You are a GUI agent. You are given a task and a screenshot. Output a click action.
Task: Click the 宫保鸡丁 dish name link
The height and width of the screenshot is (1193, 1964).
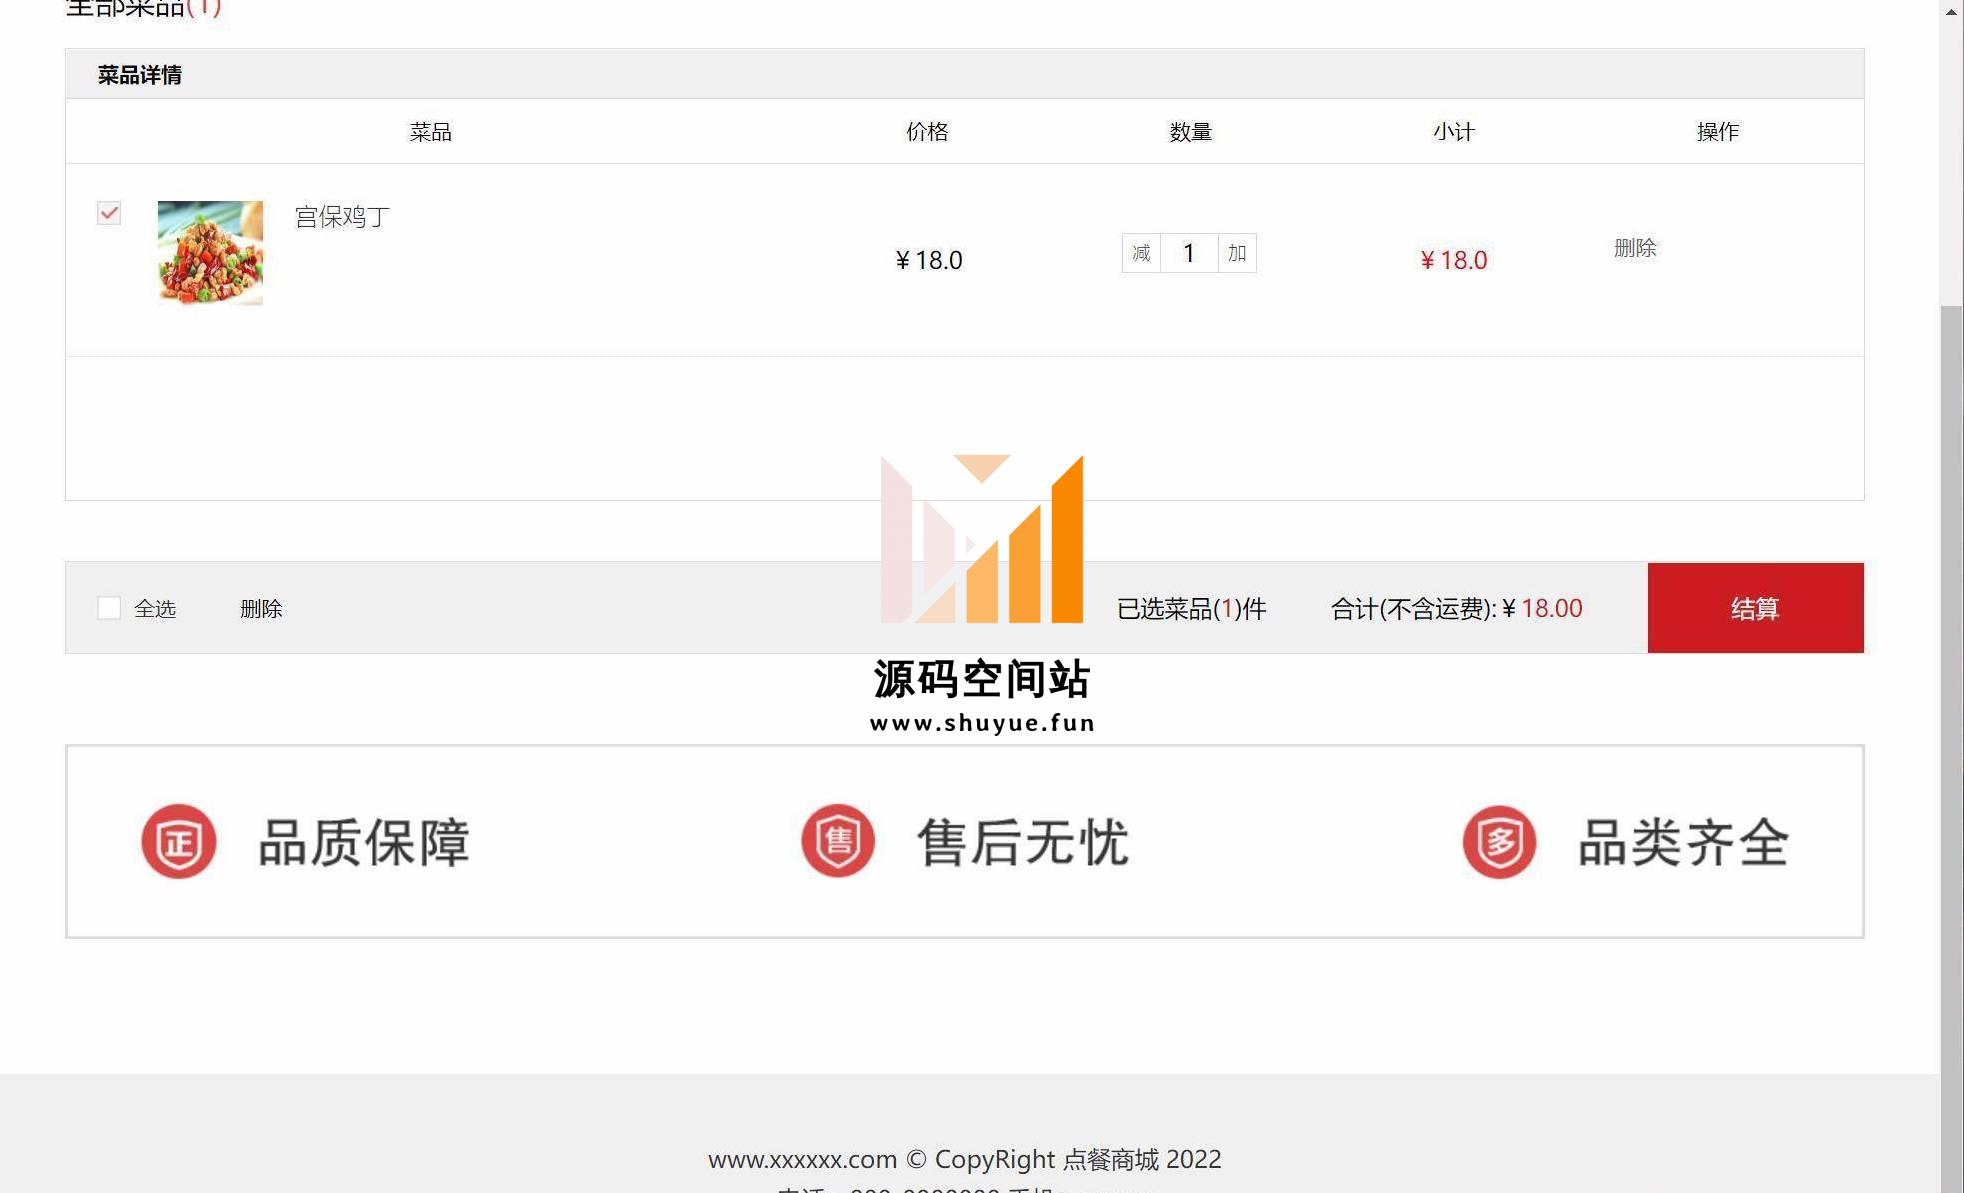point(342,217)
